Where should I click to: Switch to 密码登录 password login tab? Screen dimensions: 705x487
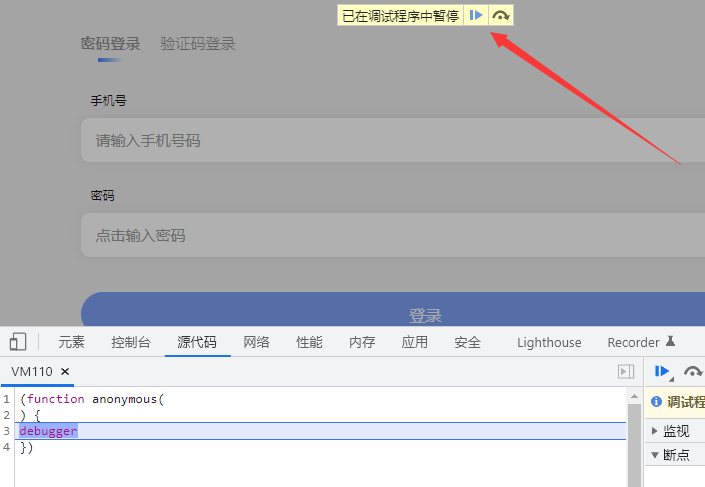111,44
